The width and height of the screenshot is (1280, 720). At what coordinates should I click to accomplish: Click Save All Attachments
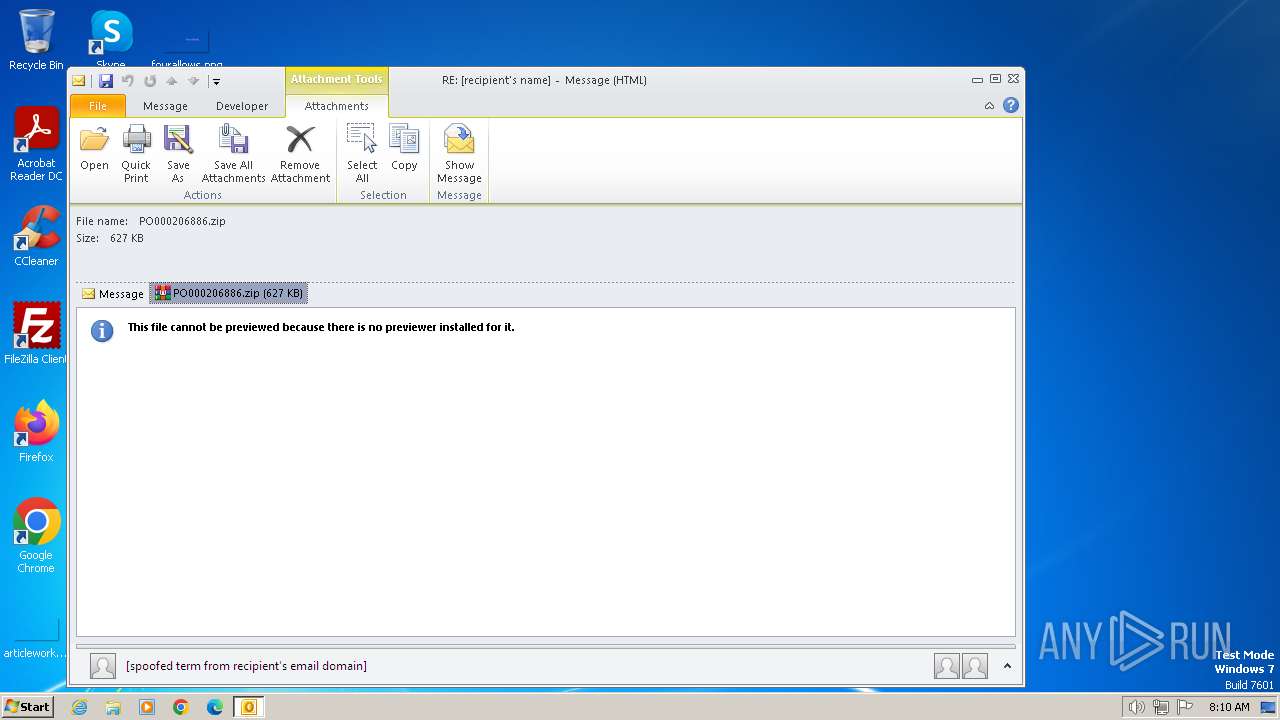[x=233, y=153]
